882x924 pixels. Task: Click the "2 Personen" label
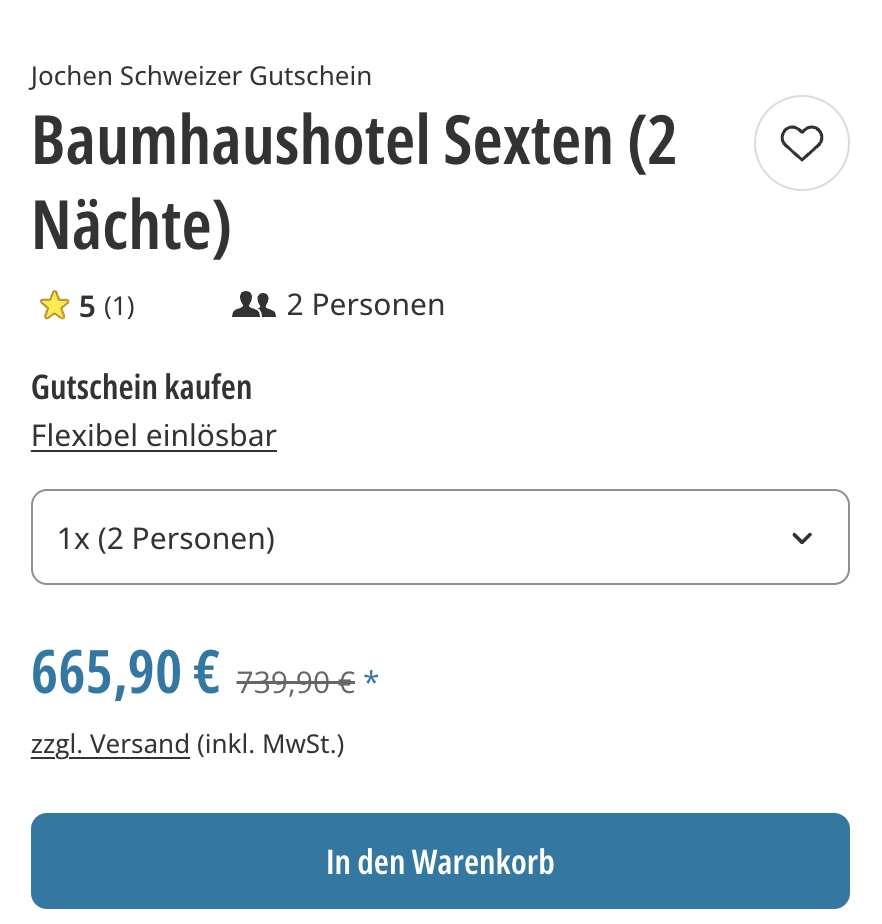coord(365,305)
